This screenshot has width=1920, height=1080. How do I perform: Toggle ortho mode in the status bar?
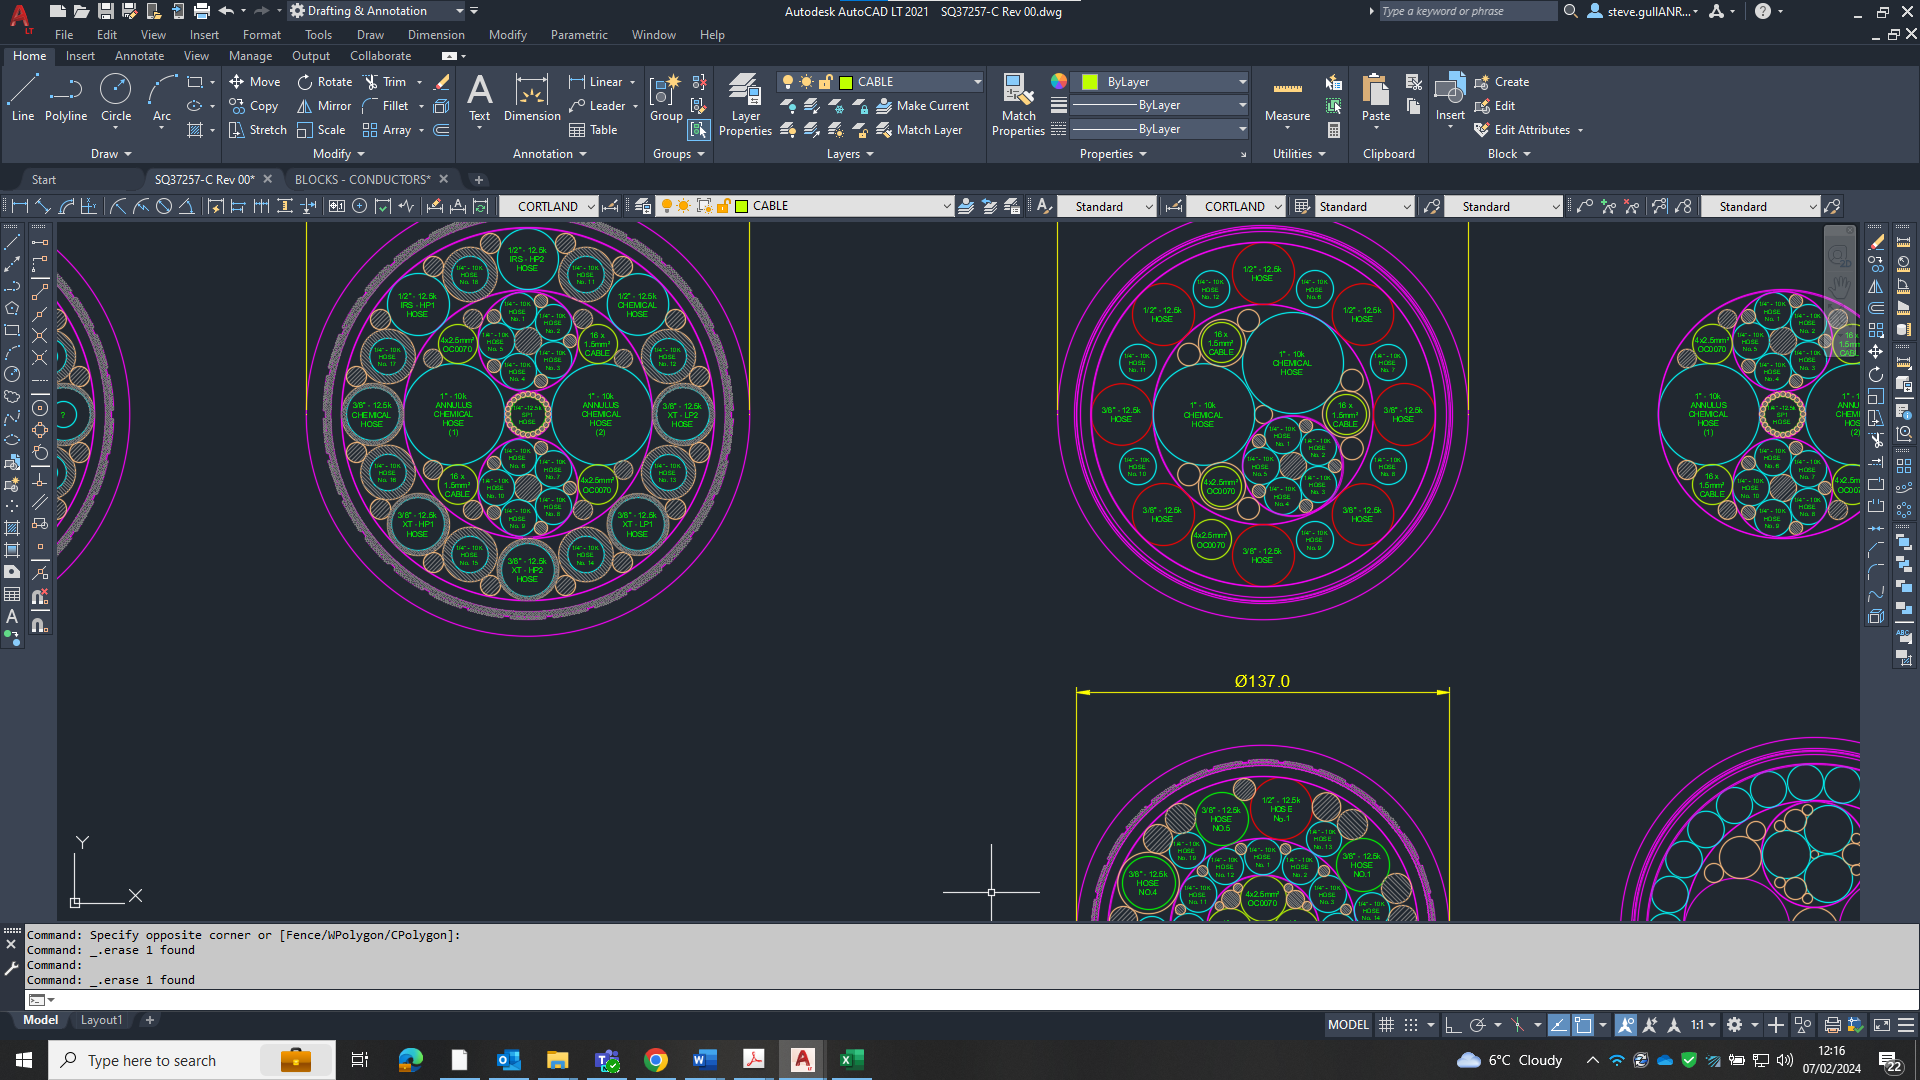tap(1452, 1024)
